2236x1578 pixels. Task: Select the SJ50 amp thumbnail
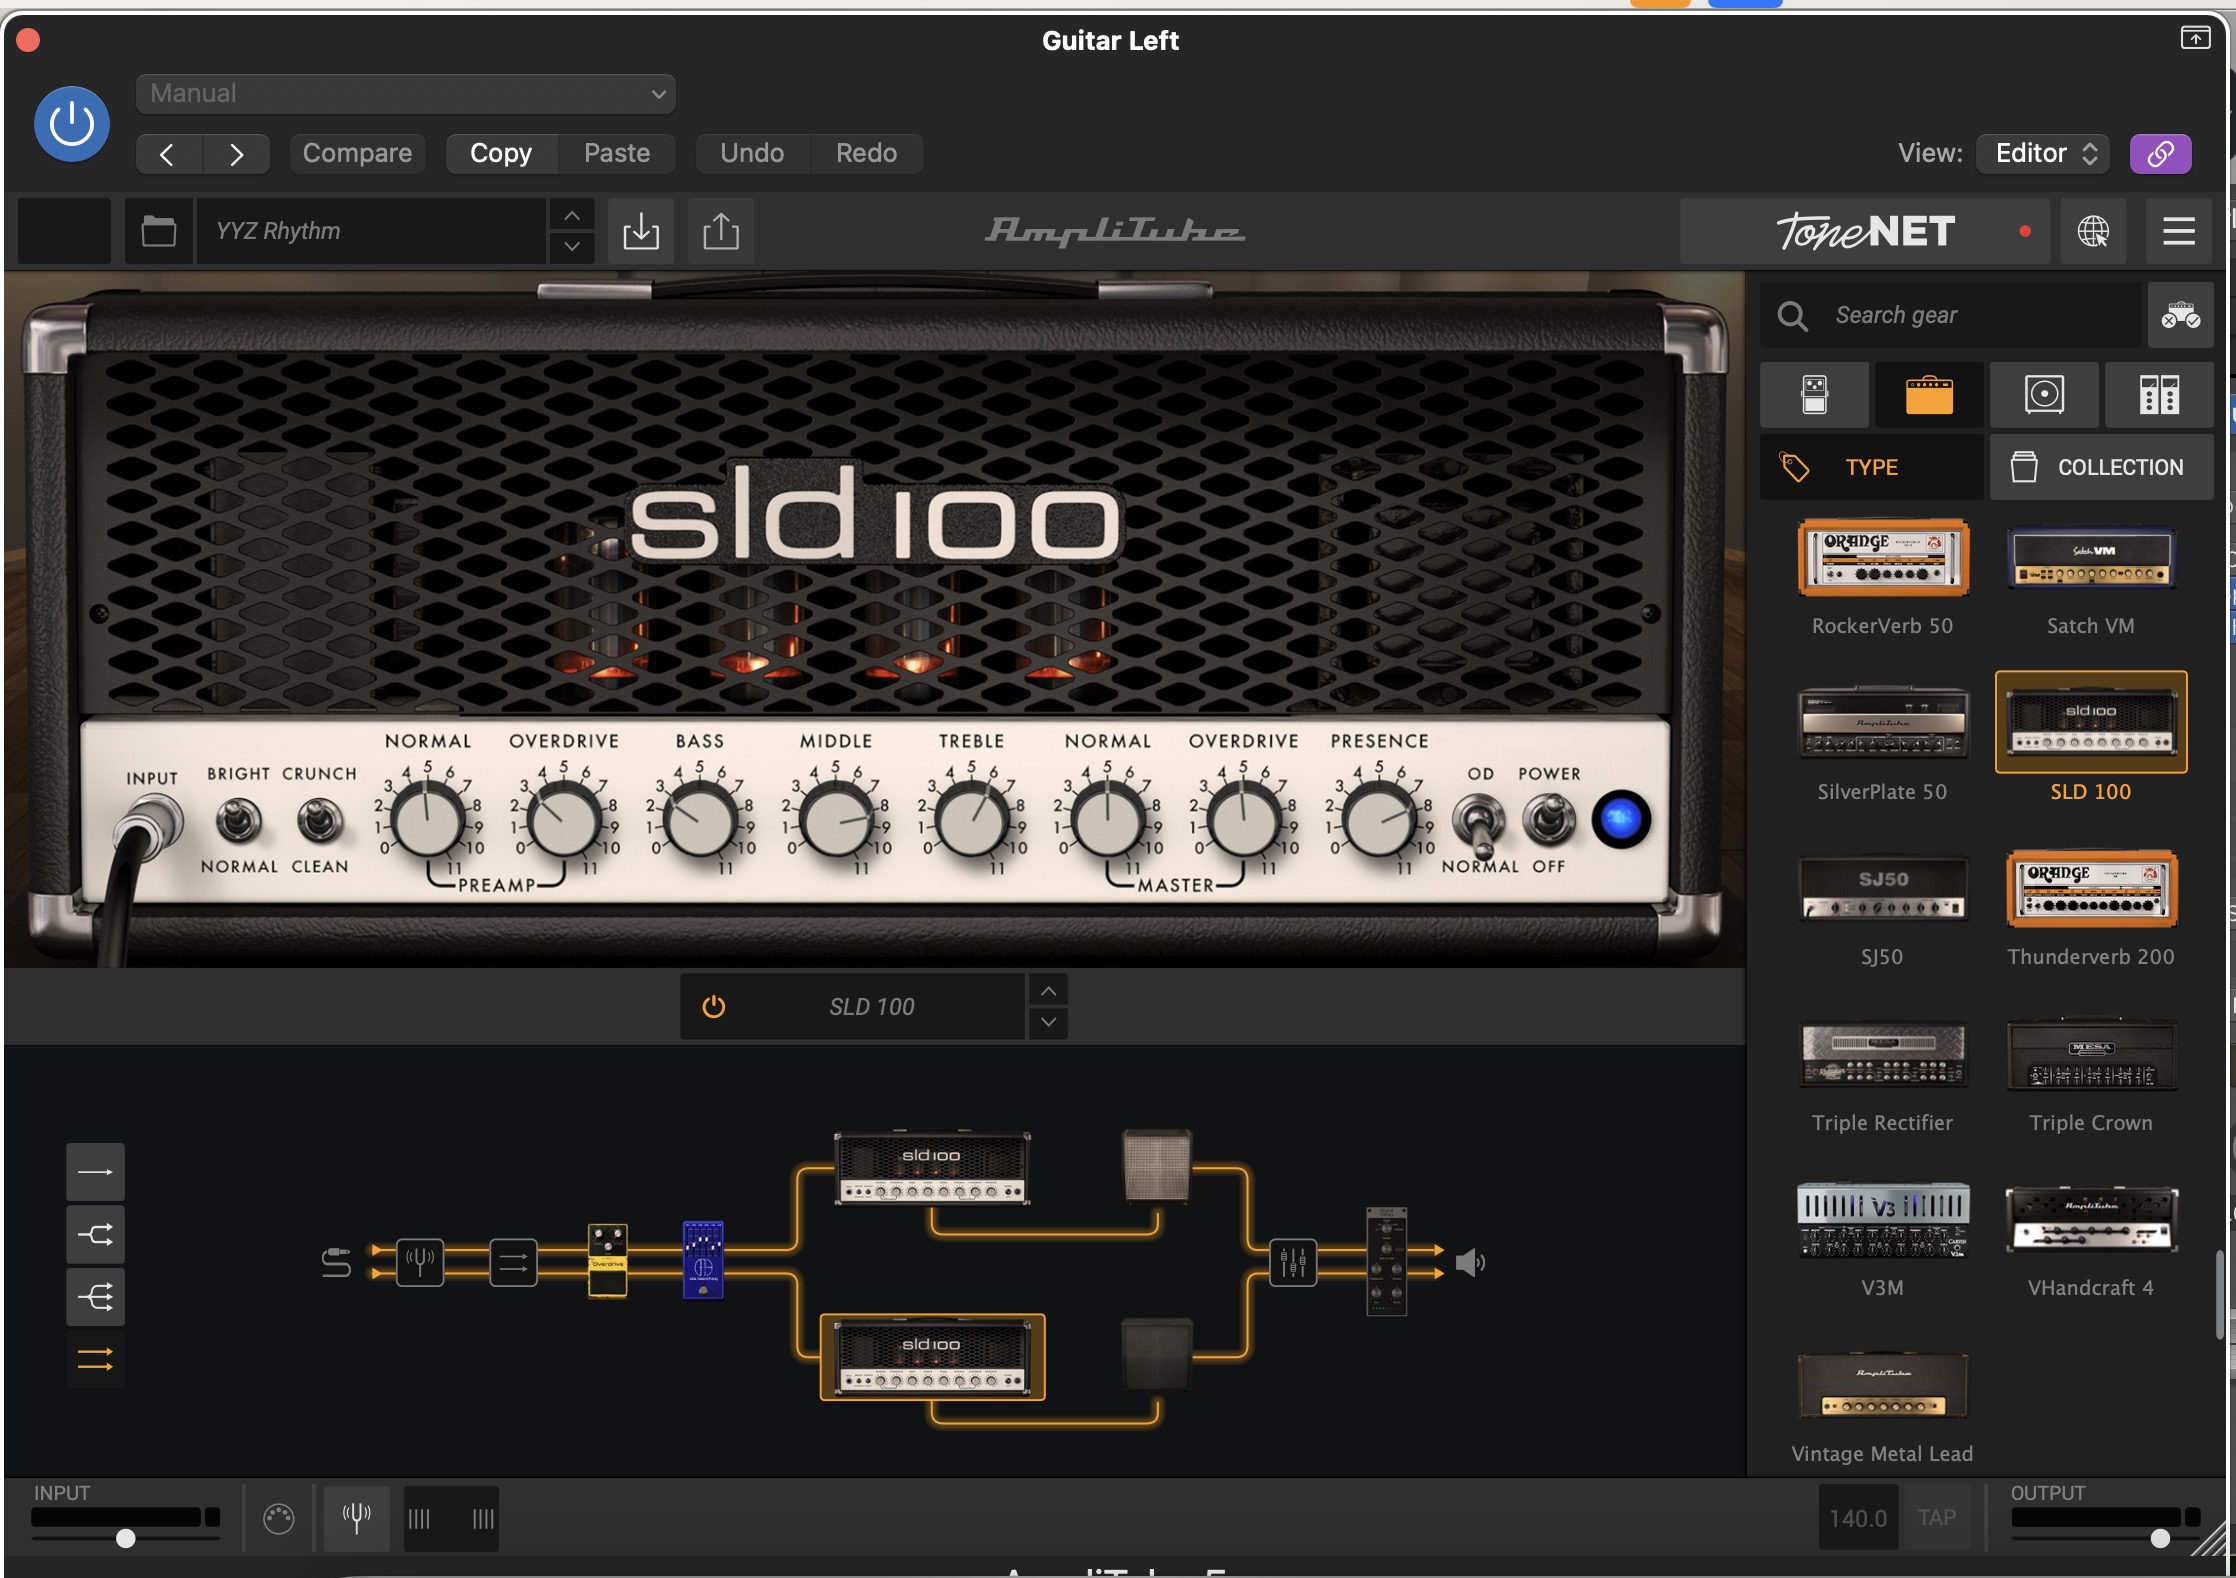coord(1883,888)
